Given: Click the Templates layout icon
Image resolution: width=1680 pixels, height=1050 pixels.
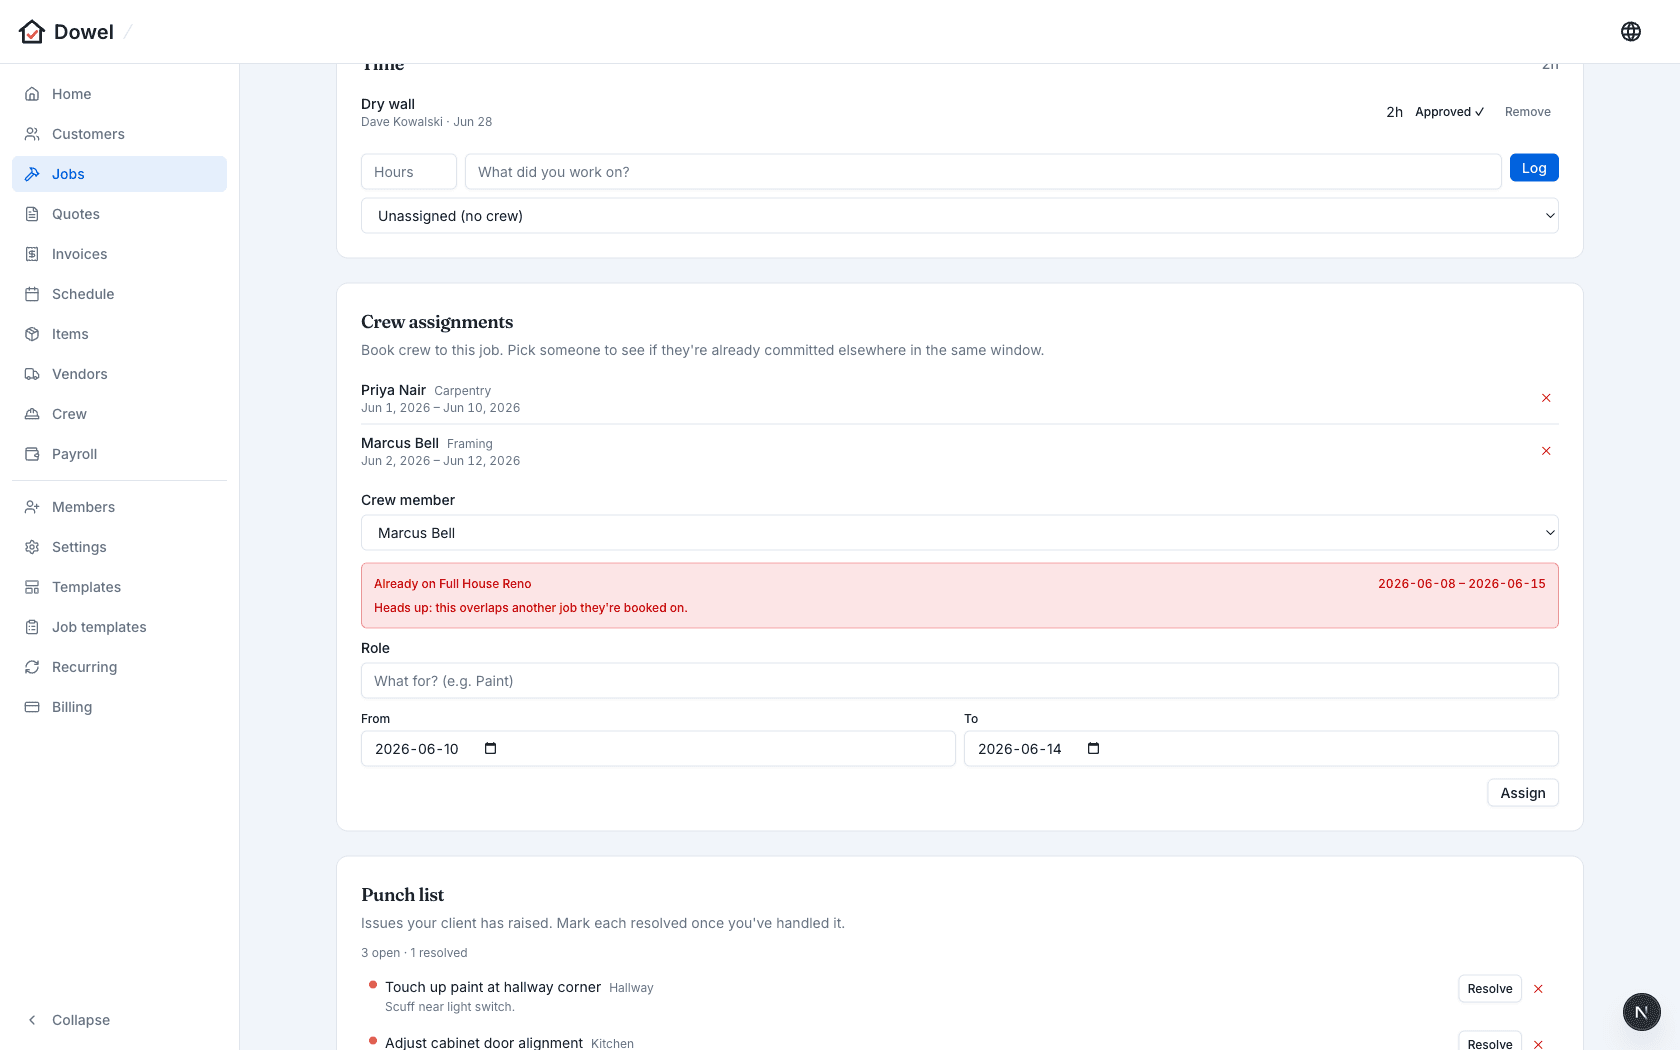Looking at the screenshot, I should (32, 587).
